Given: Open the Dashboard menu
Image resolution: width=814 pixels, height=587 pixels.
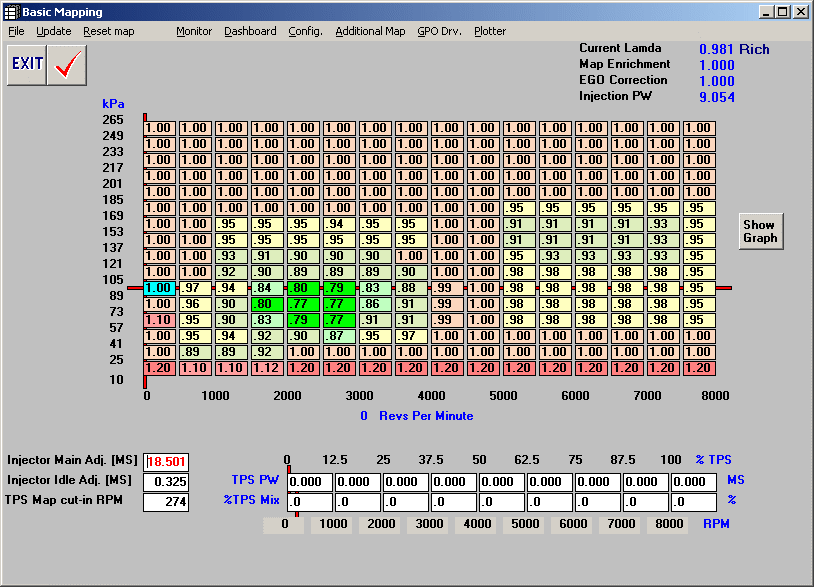Looking at the screenshot, I should click(x=250, y=31).
